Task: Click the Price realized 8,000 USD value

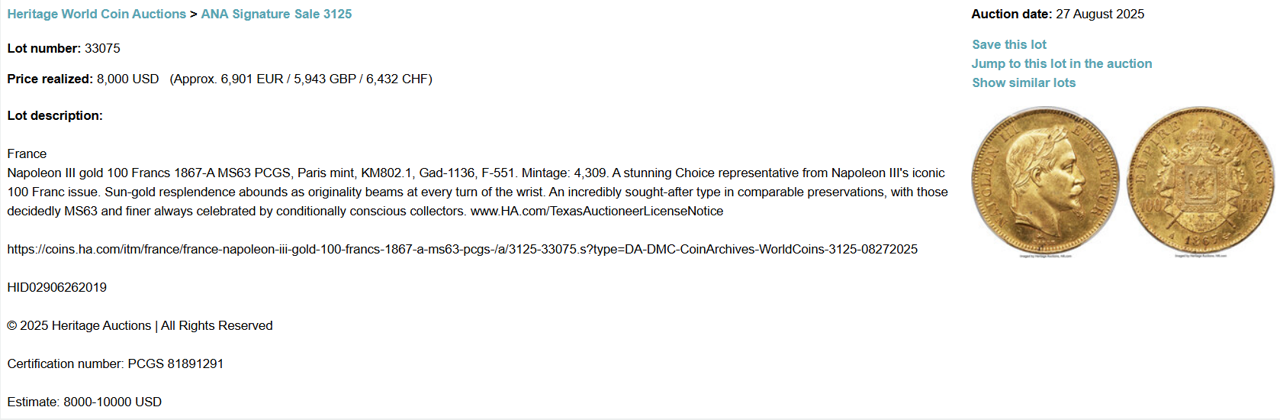Action: click(x=127, y=78)
